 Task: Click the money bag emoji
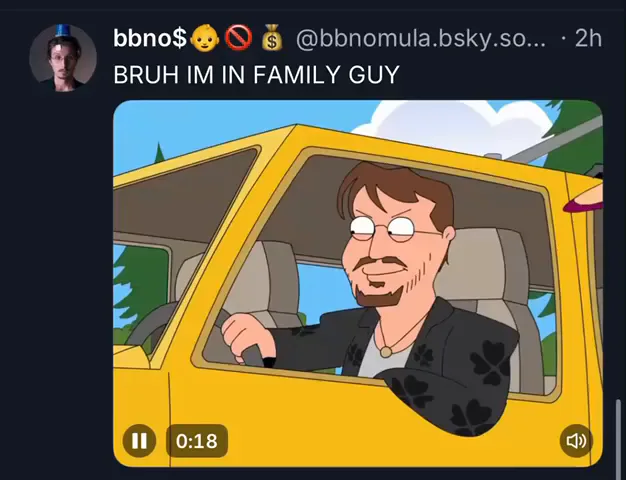click(x=272, y=38)
